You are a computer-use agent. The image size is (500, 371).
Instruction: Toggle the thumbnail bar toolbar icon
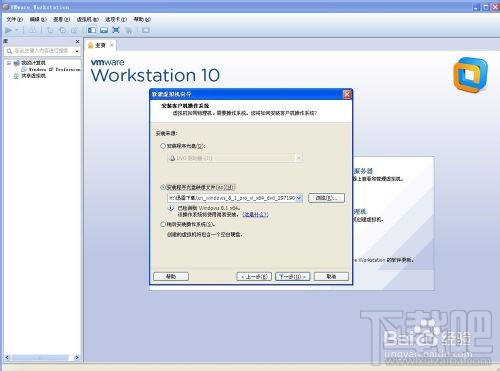[x=104, y=30]
